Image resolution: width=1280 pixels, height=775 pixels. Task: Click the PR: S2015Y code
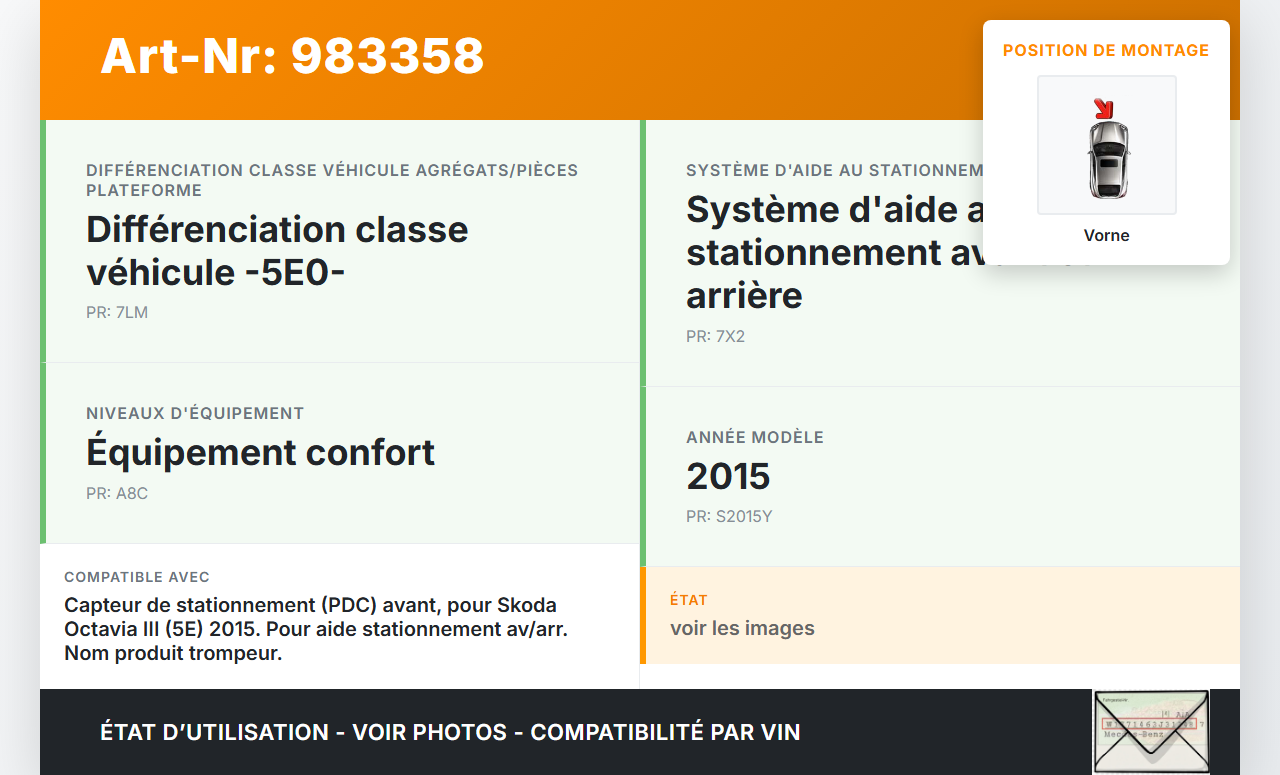[x=729, y=517]
